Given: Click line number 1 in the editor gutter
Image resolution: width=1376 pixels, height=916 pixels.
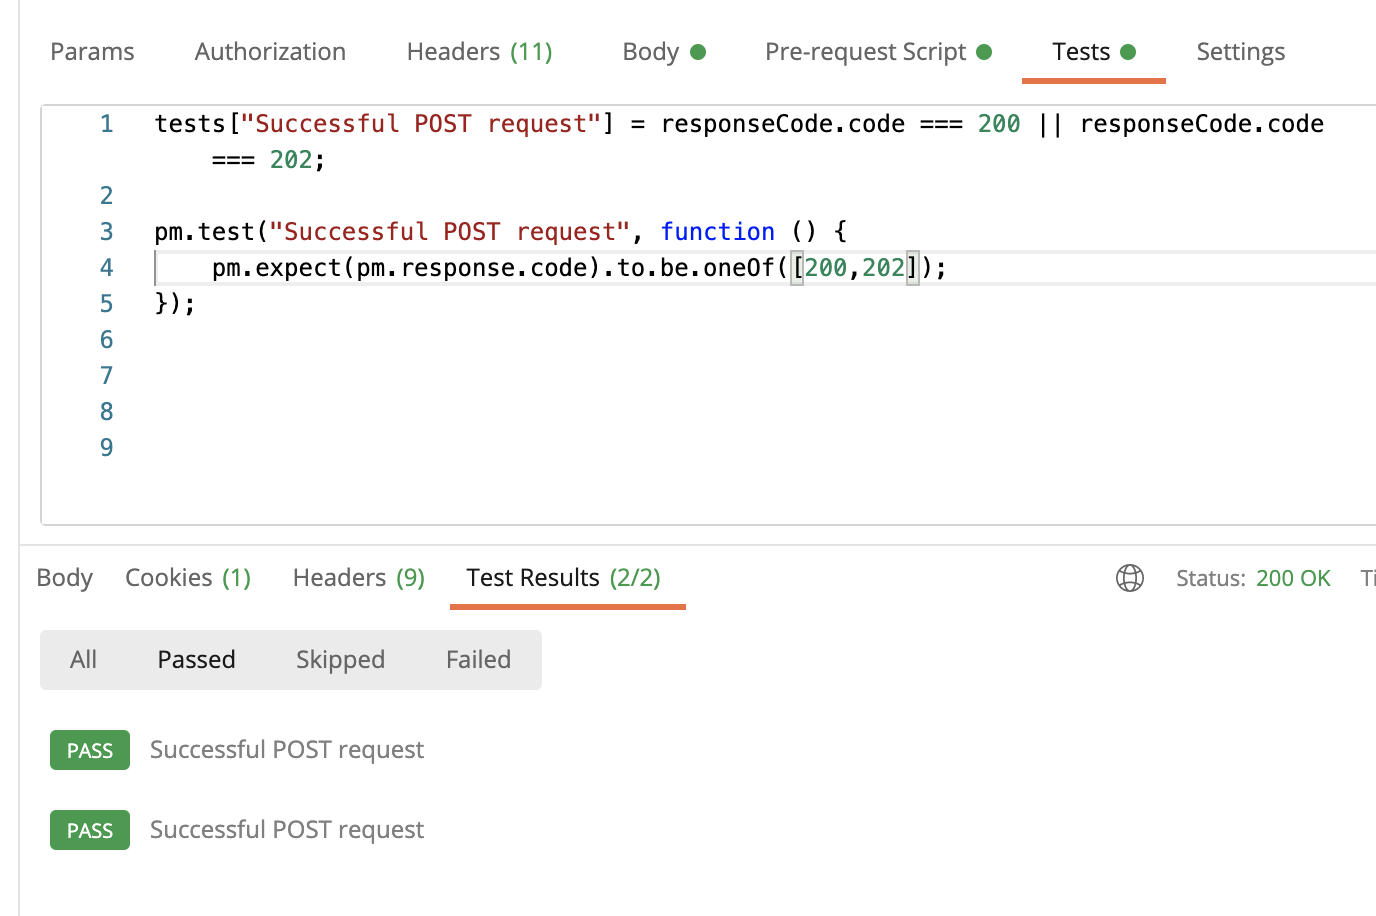Looking at the screenshot, I should tap(106, 123).
